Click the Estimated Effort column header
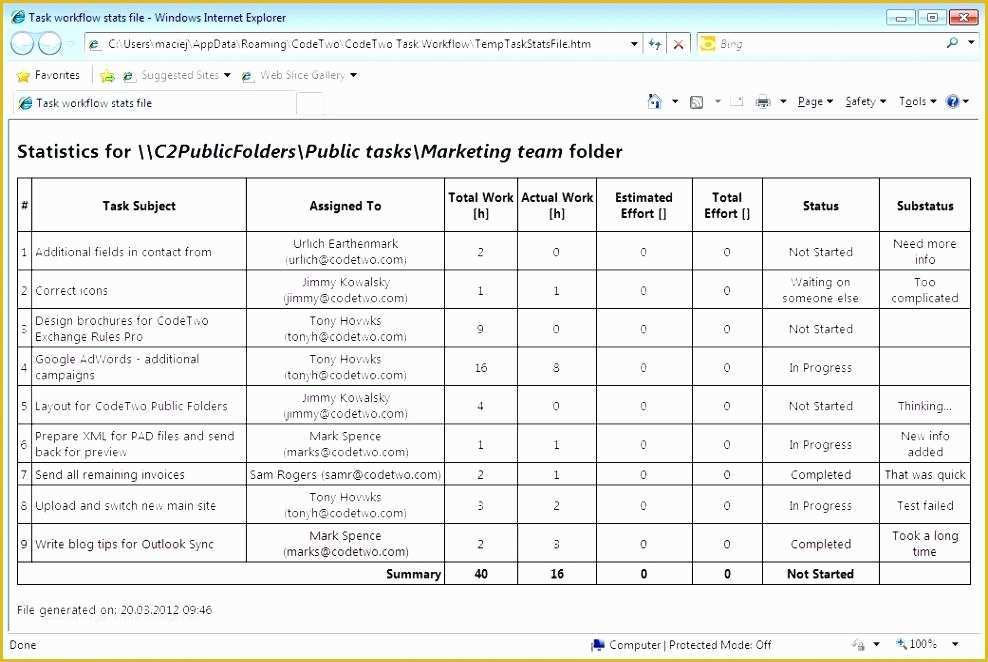The width and height of the screenshot is (988, 662). (643, 205)
